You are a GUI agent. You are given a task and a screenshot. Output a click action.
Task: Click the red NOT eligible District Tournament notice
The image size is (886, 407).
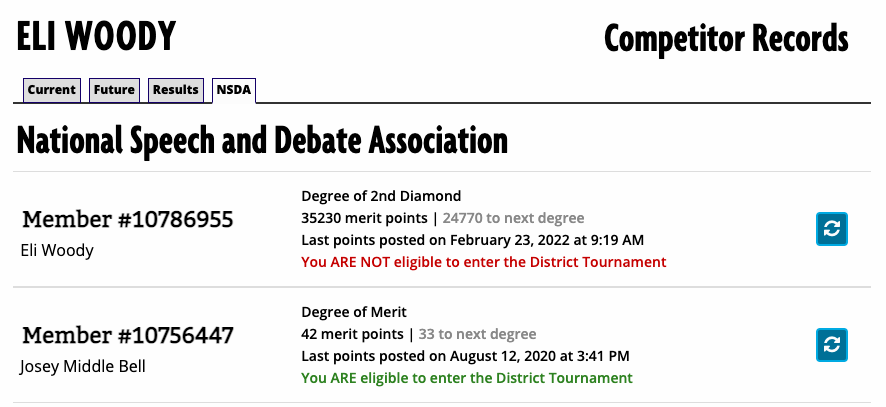click(483, 262)
